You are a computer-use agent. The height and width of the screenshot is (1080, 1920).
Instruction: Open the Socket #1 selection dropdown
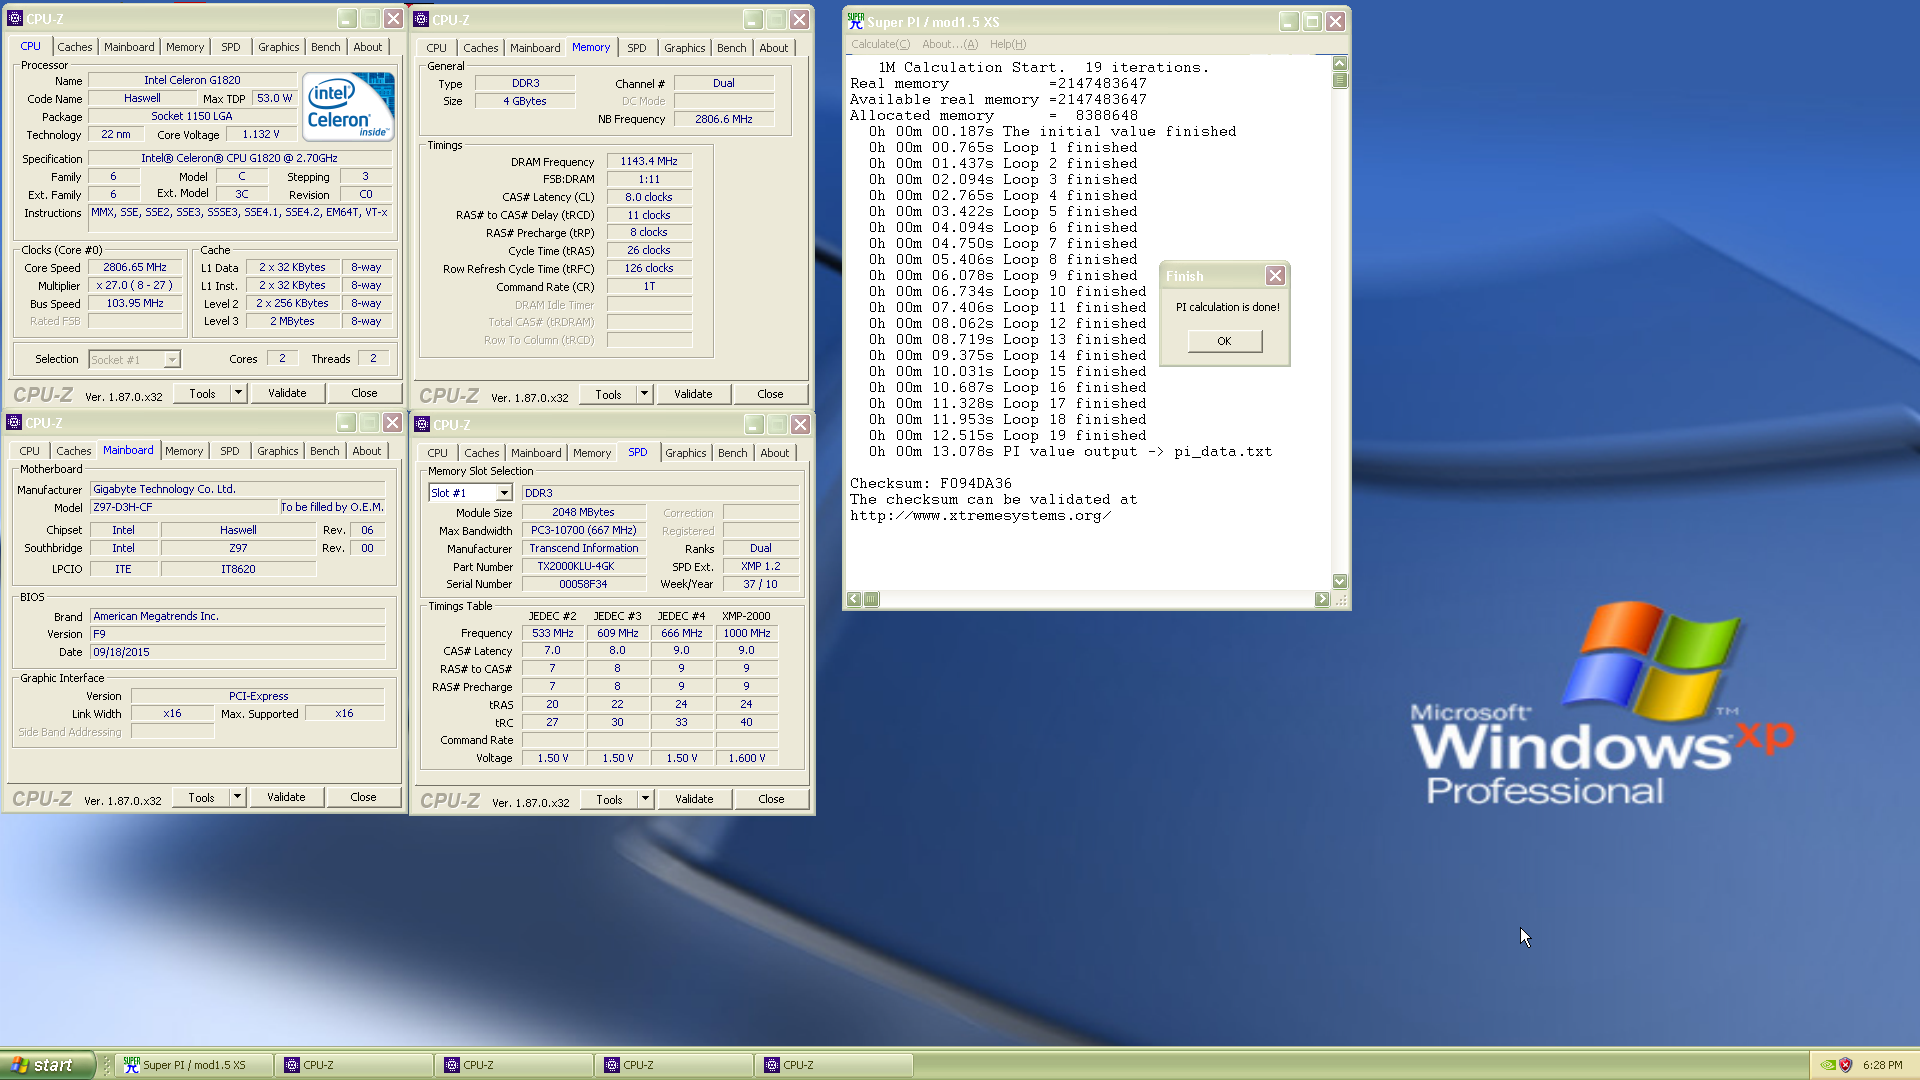(172, 360)
